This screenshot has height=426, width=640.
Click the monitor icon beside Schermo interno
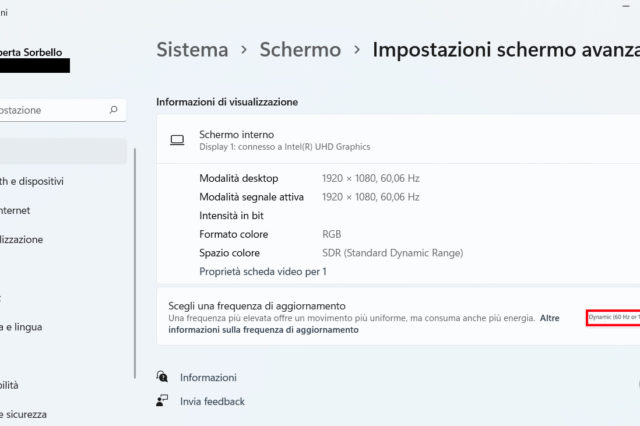[177, 140]
